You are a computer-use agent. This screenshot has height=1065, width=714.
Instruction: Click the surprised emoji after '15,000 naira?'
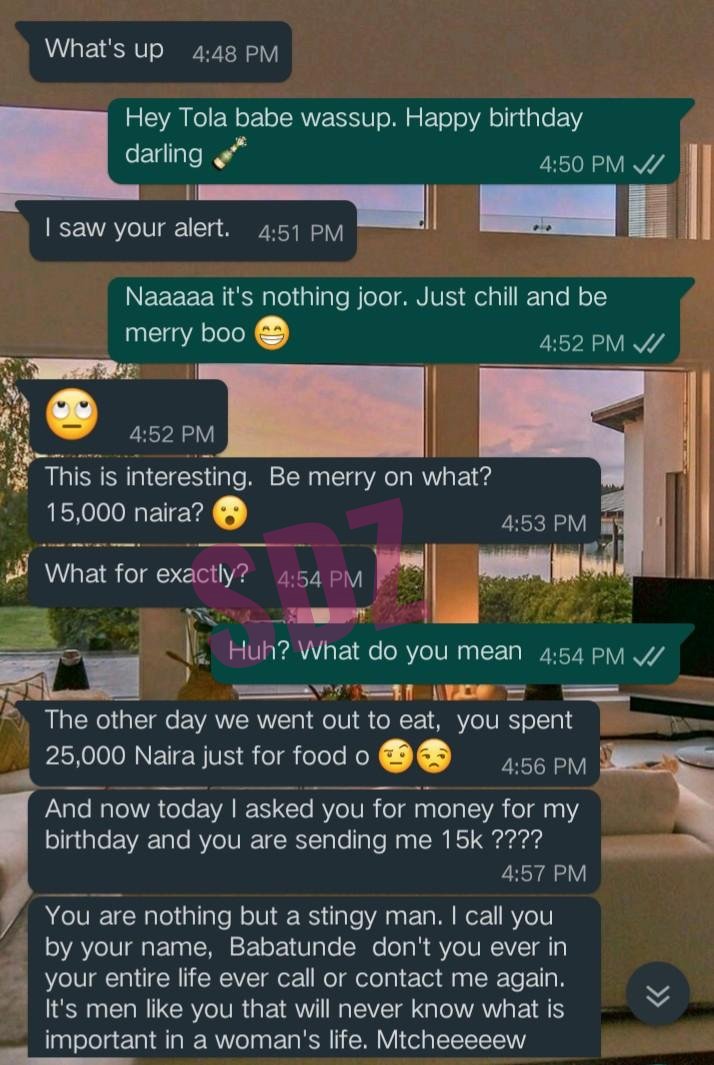(230, 513)
